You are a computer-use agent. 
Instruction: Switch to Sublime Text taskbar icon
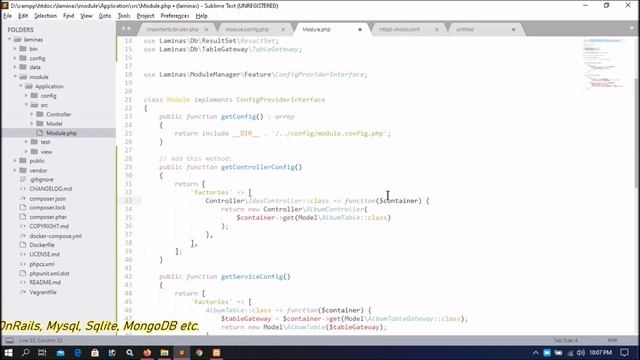pos(182,353)
